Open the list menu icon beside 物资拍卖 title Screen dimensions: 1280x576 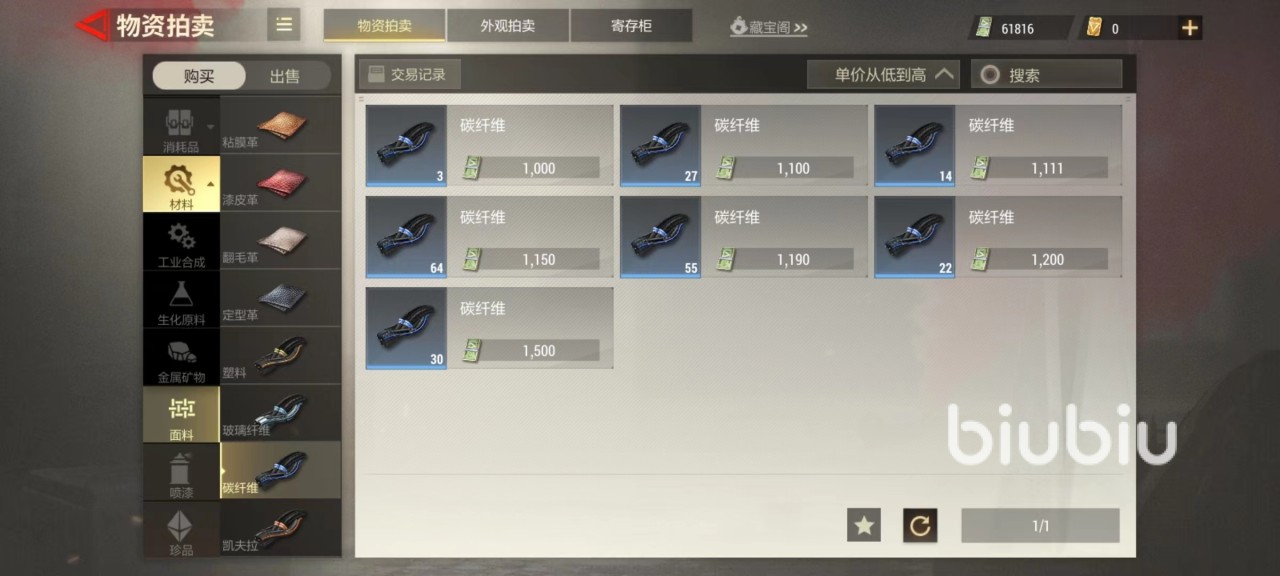284,25
